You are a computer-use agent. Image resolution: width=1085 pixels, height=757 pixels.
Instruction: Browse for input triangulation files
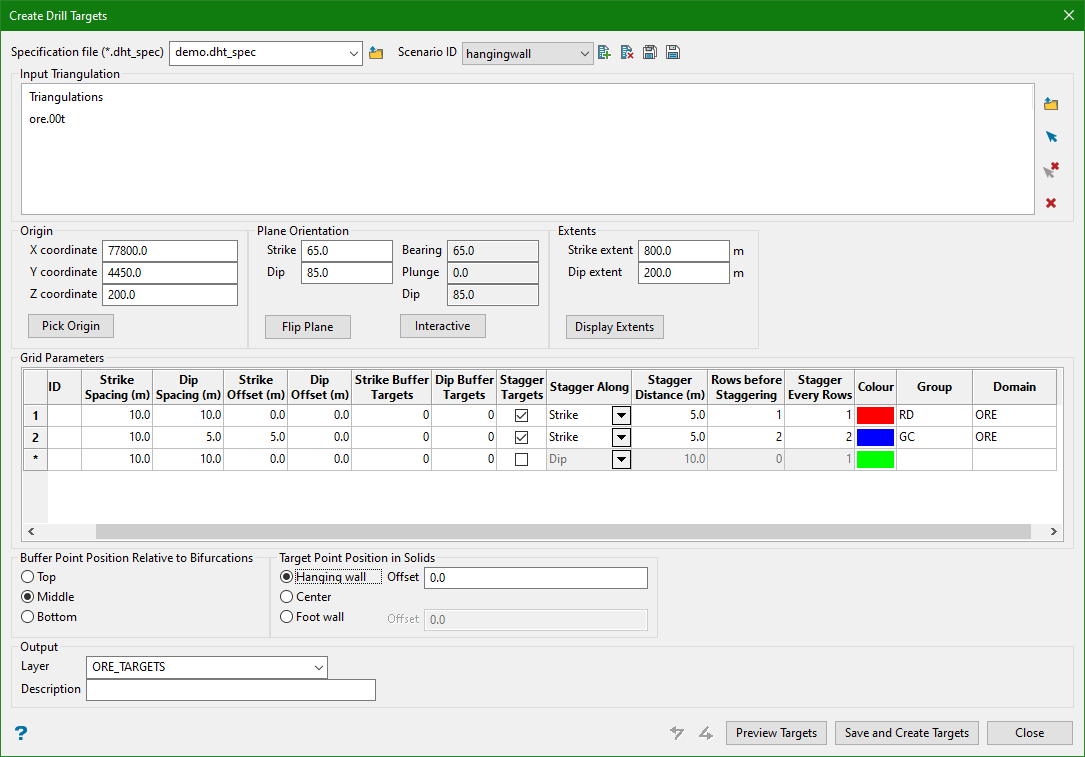pos(1051,104)
